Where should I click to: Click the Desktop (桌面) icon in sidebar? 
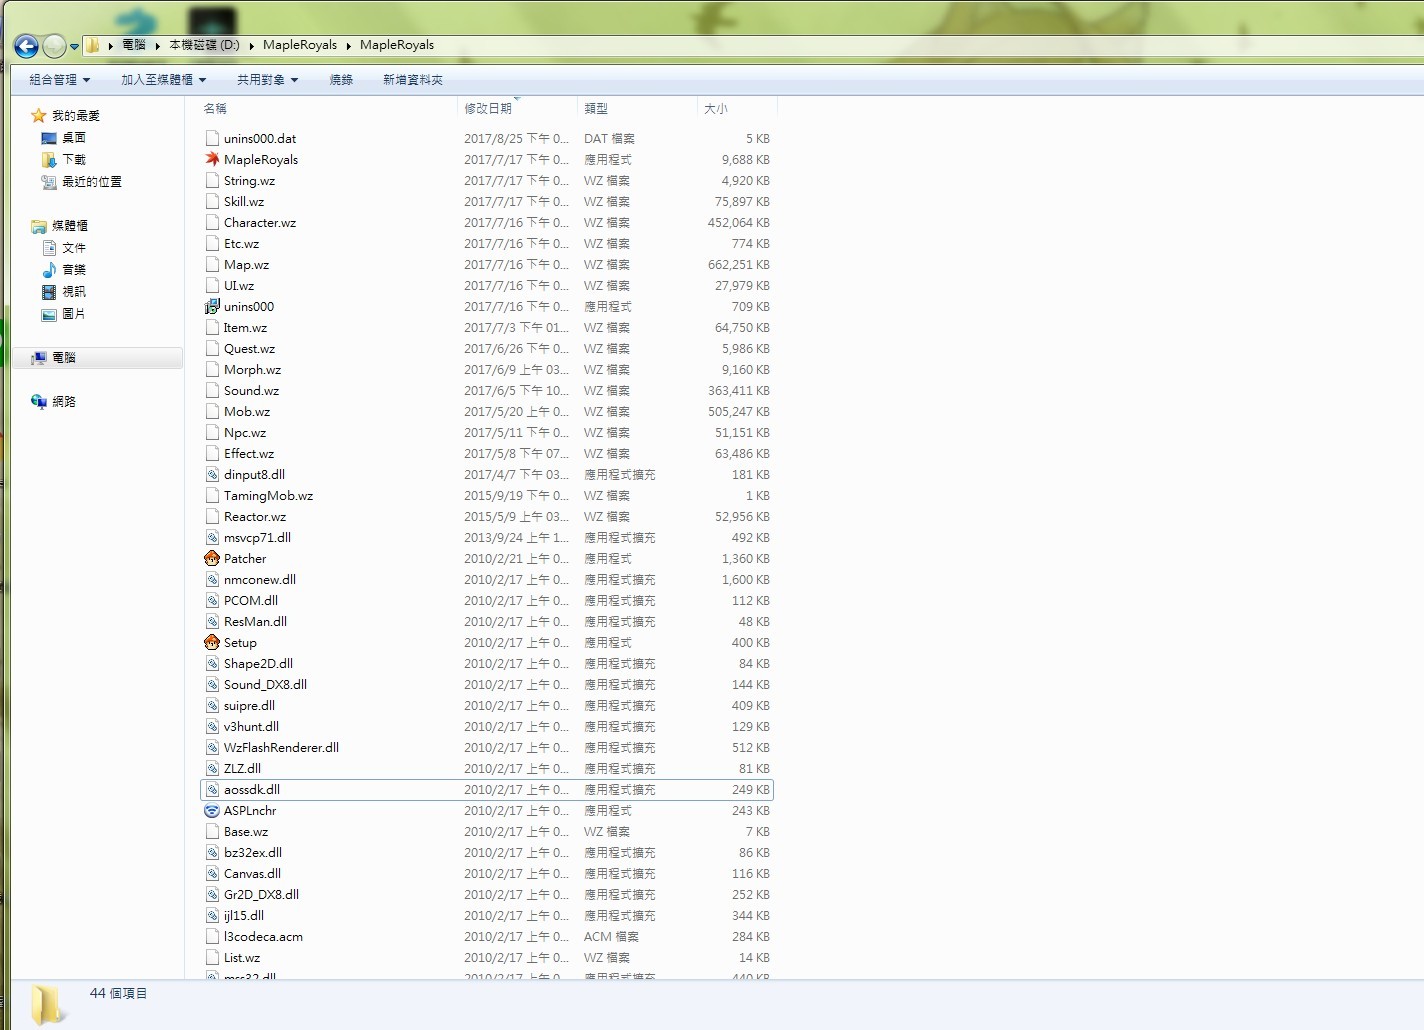tap(49, 138)
